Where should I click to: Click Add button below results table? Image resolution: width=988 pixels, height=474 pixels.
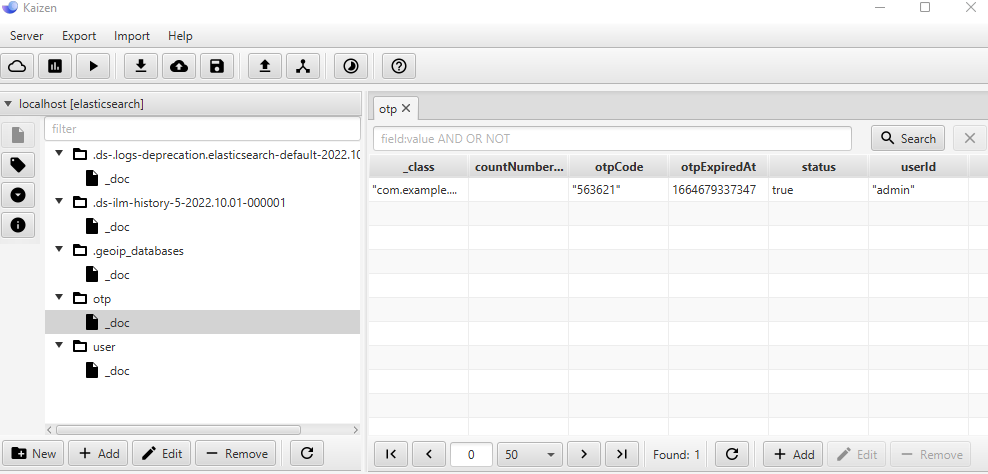click(x=793, y=454)
